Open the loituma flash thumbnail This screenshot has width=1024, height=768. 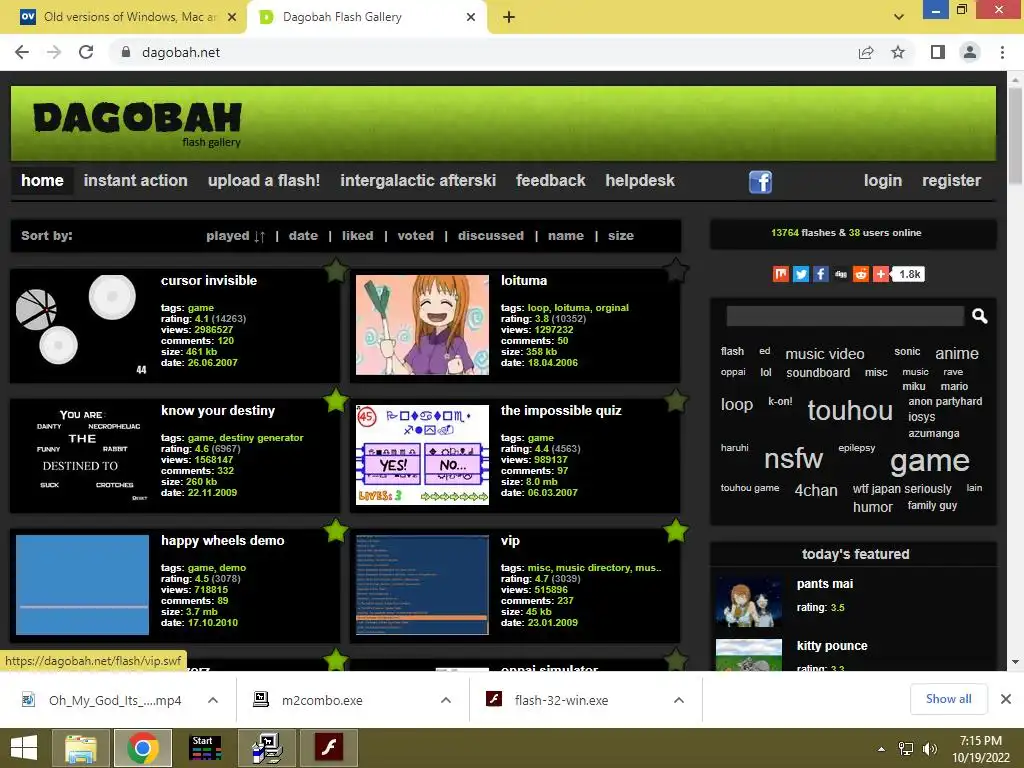(423, 325)
